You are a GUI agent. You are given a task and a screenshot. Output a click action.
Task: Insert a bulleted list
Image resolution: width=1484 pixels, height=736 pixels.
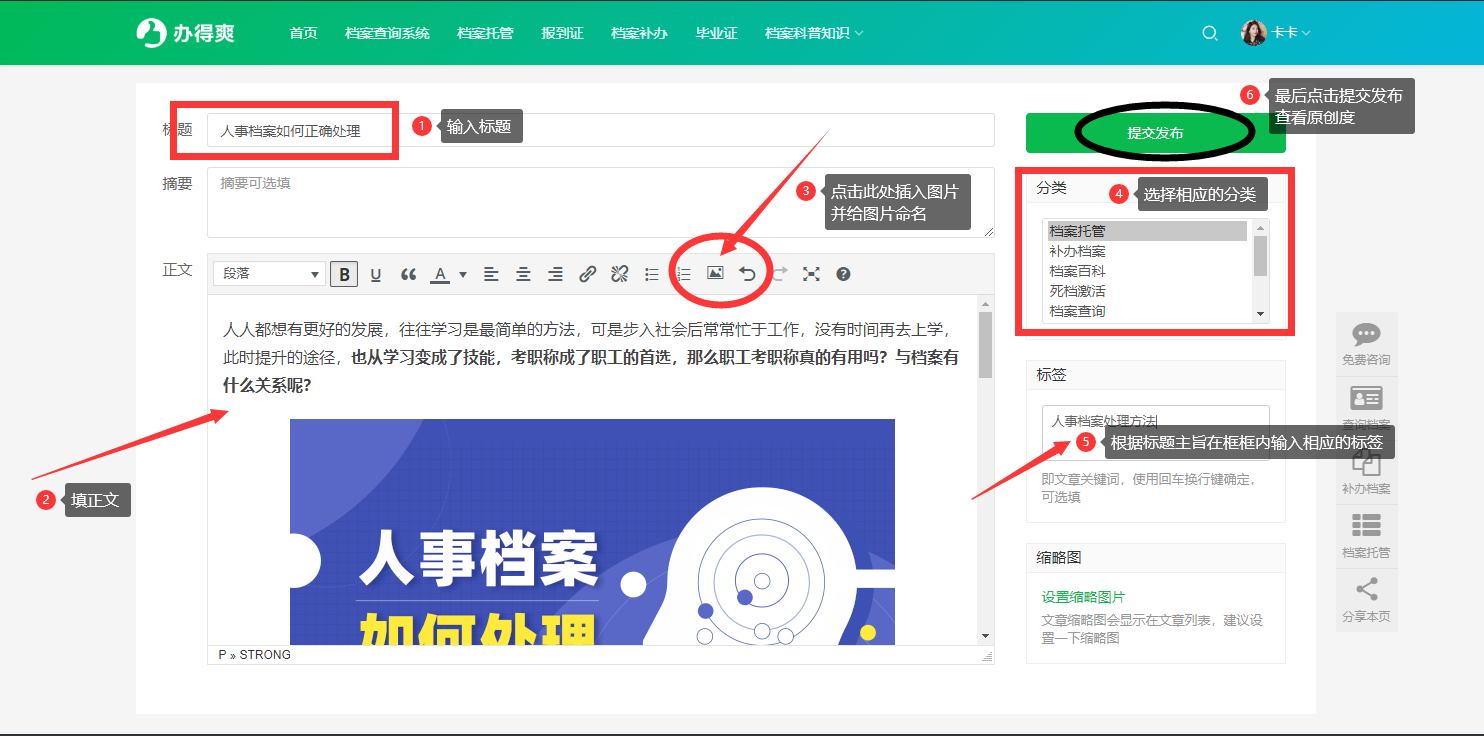[x=652, y=274]
